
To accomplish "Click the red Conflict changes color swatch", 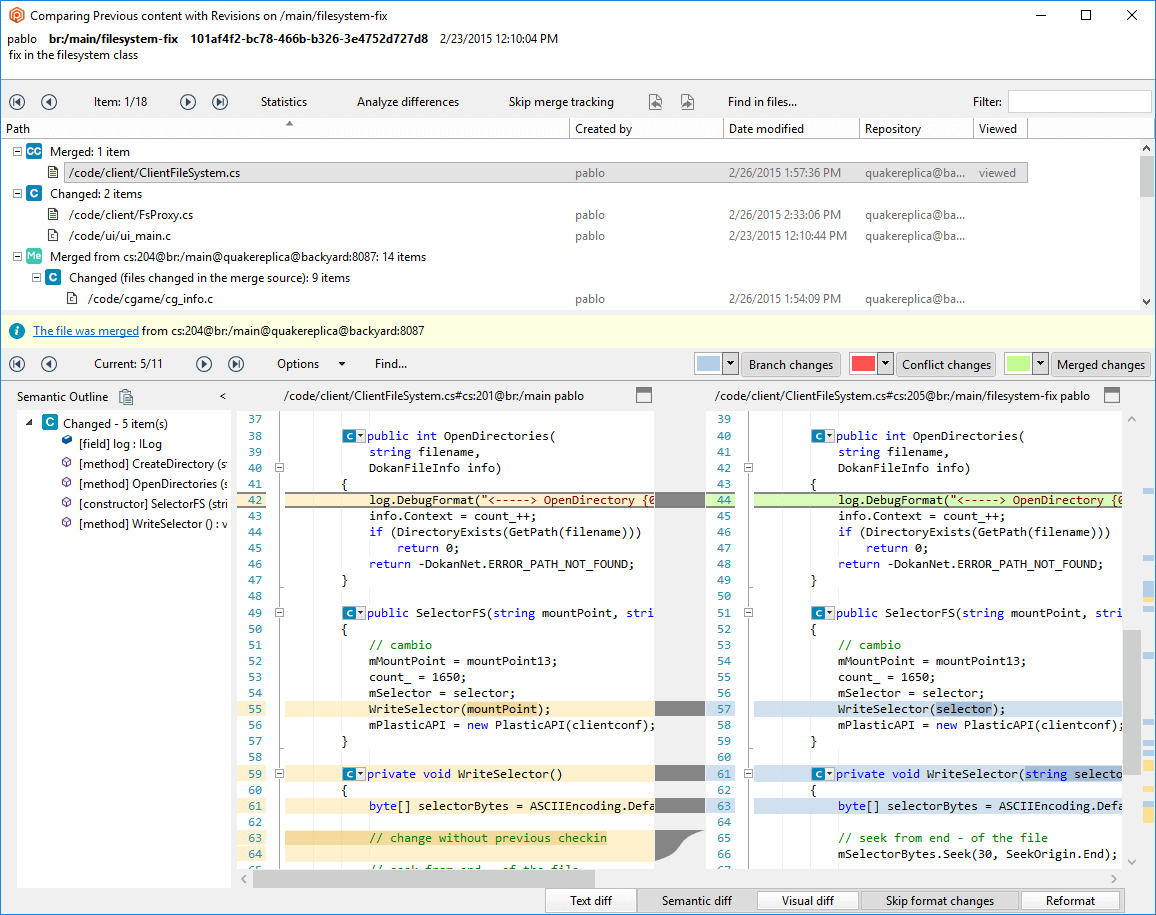I will [x=863, y=364].
